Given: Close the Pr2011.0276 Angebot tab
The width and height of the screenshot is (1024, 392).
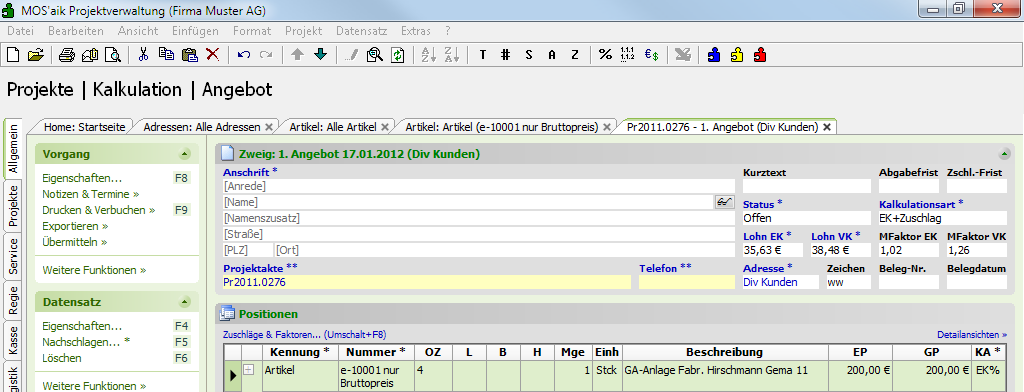Looking at the screenshot, I should tap(827, 127).
